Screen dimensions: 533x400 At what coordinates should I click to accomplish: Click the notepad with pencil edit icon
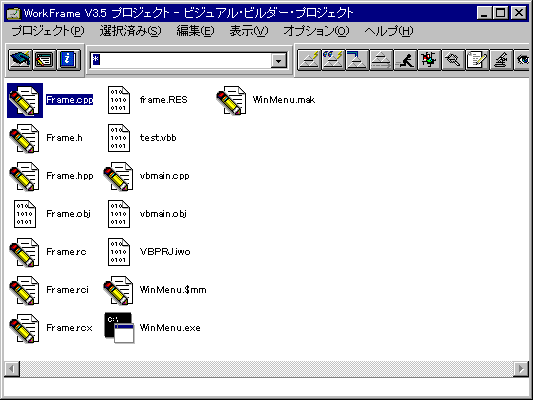click(x=478, y=60)
